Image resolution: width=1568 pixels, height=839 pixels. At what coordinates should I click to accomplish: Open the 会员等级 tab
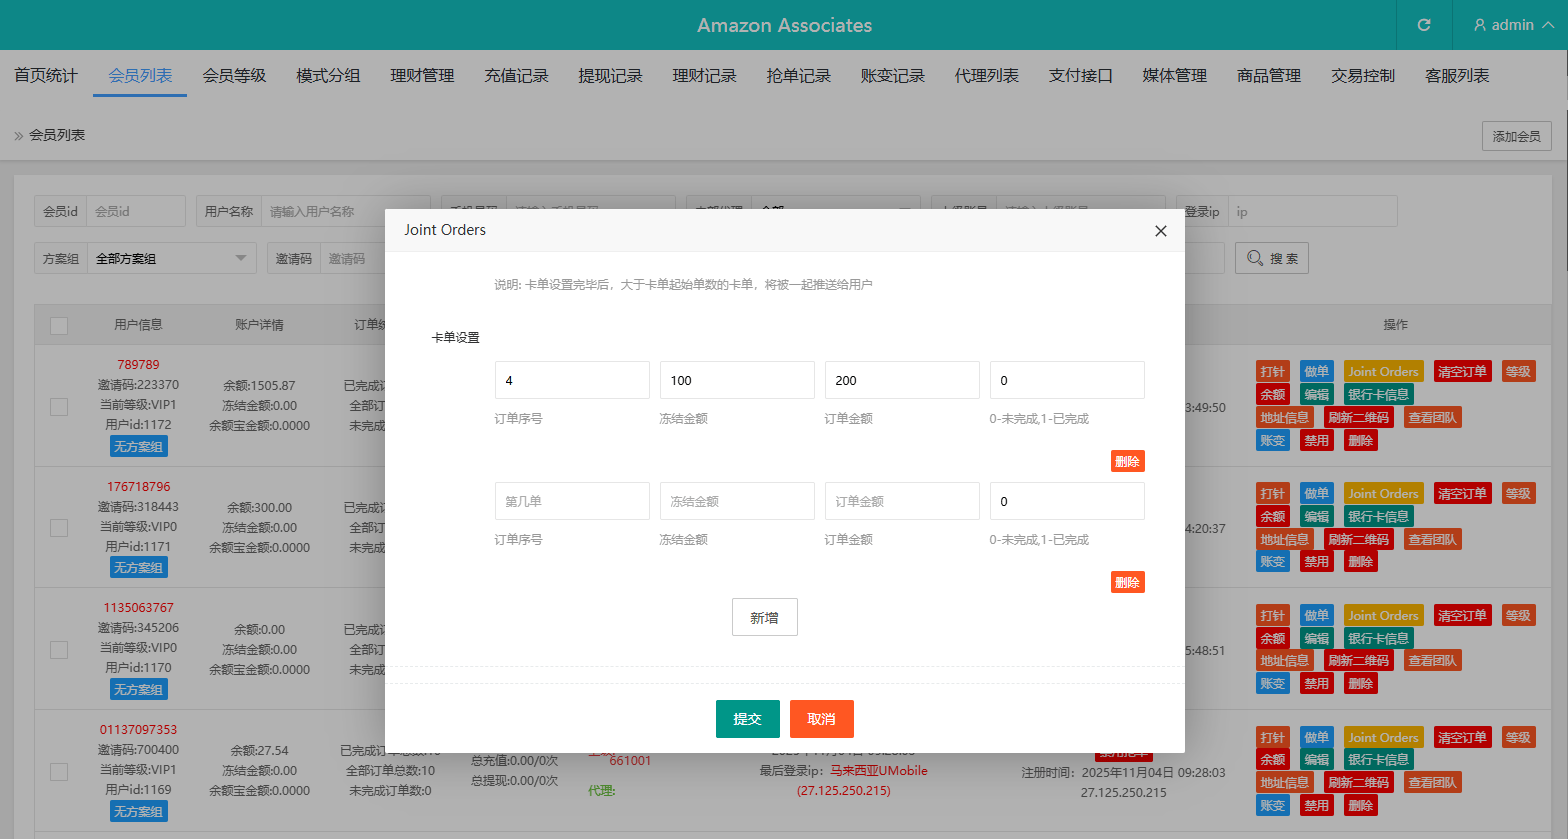click(234, 76)
